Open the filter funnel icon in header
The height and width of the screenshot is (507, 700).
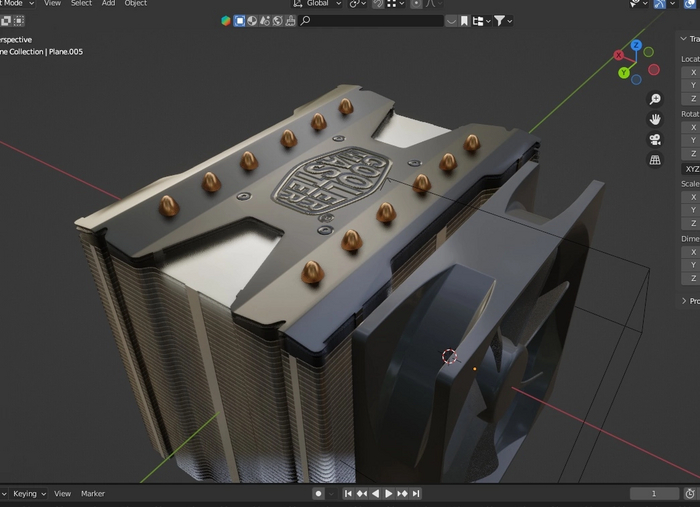[x=500, y=20]
